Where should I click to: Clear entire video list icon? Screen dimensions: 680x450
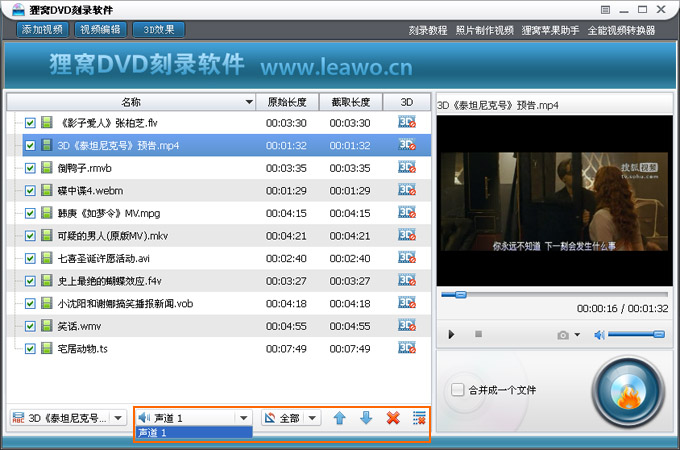[x=419, y=418]
